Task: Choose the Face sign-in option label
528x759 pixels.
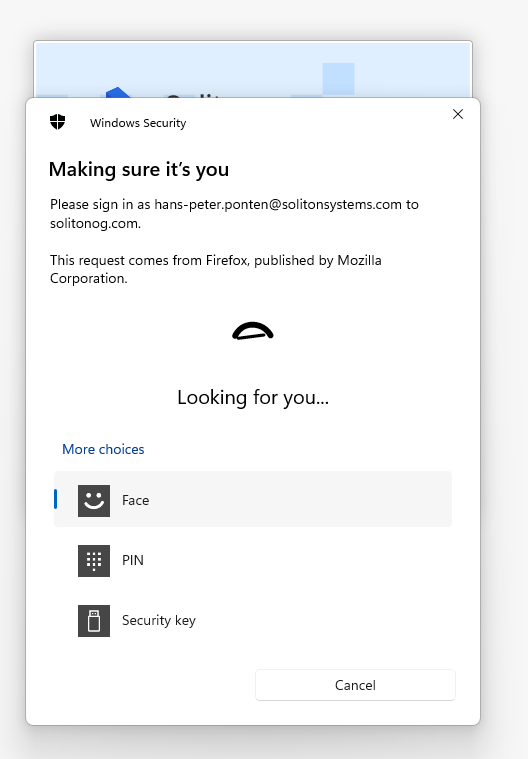Action: pyautogui.click(x=136, y=501)
